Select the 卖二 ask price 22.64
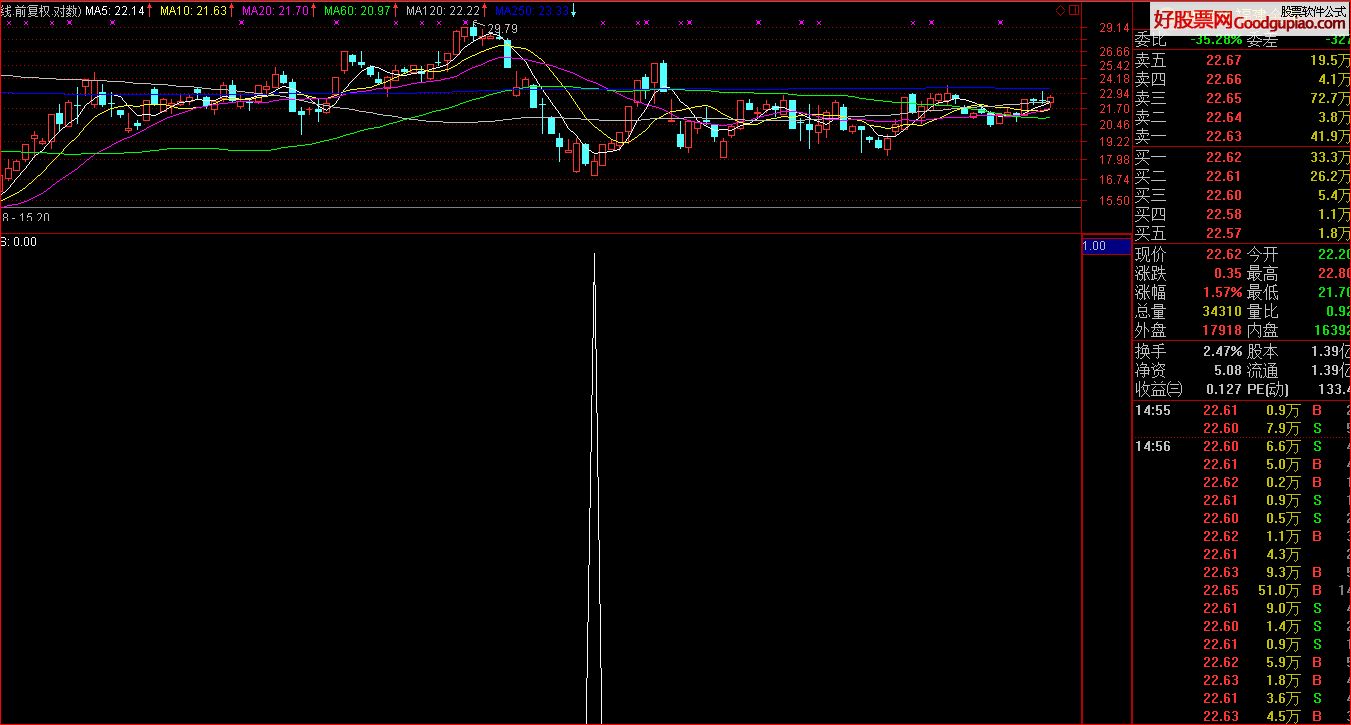 coord(1223,118)
